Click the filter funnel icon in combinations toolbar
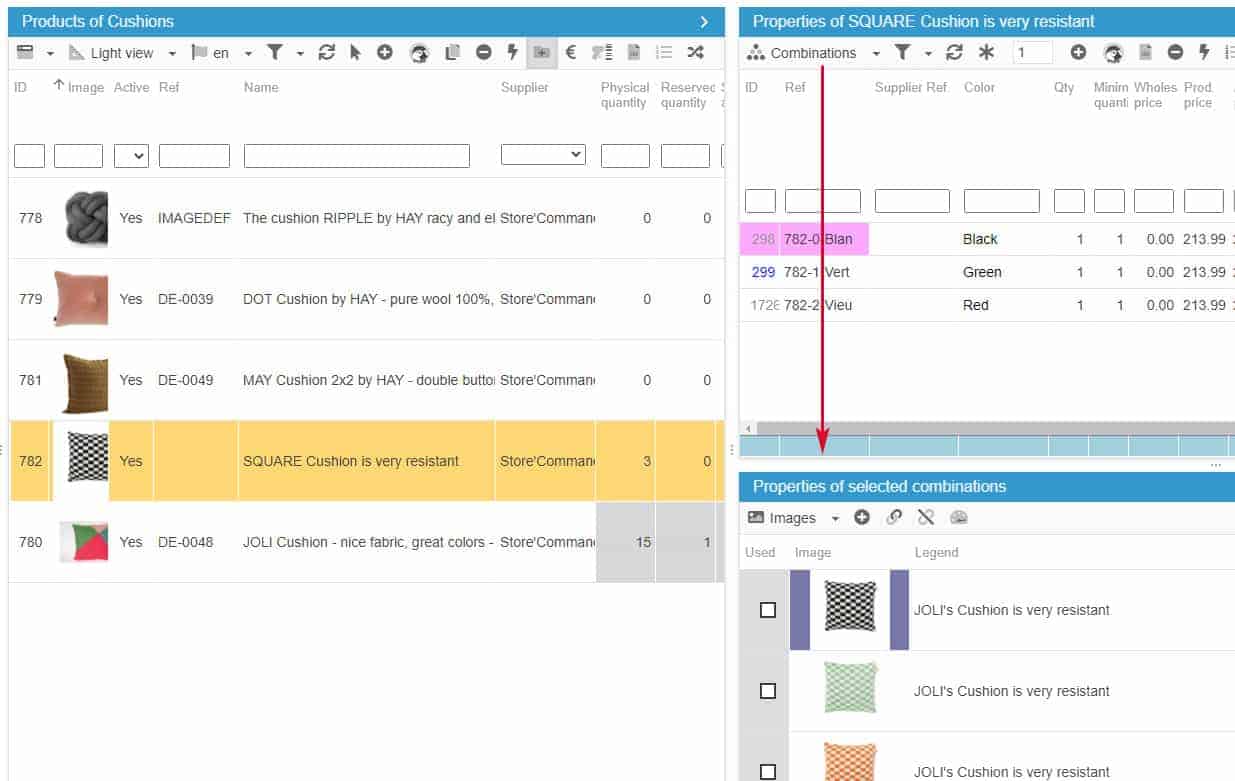Image resolution: width=1235 pixels, height=781 pixels. [x=902, y=53]
